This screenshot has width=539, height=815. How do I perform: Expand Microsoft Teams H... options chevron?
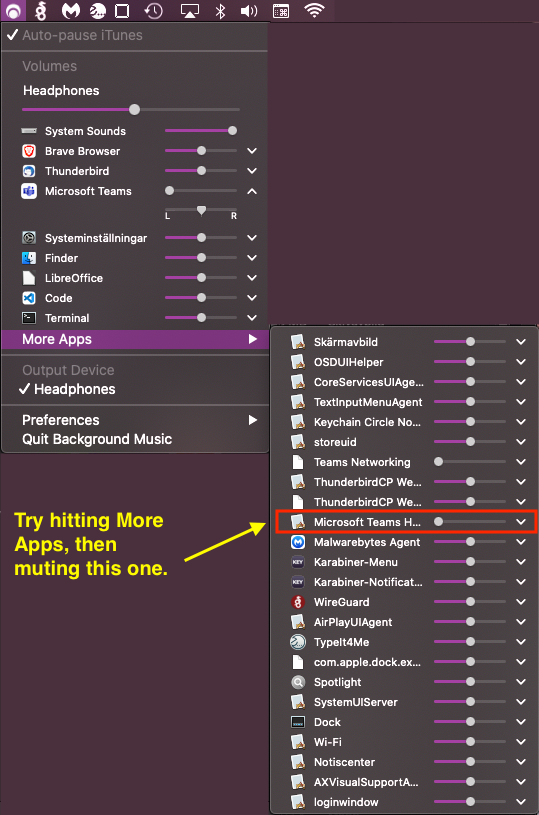(521, 522)
